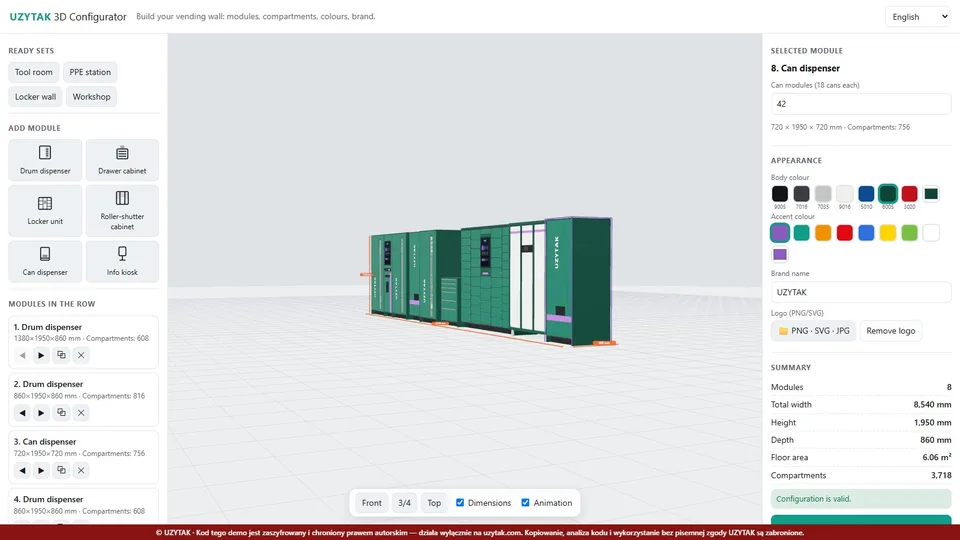This screenshot has width=960, height=540.
Task: Choose the red accent colour swatch
Action: click(x=844, y=233)
